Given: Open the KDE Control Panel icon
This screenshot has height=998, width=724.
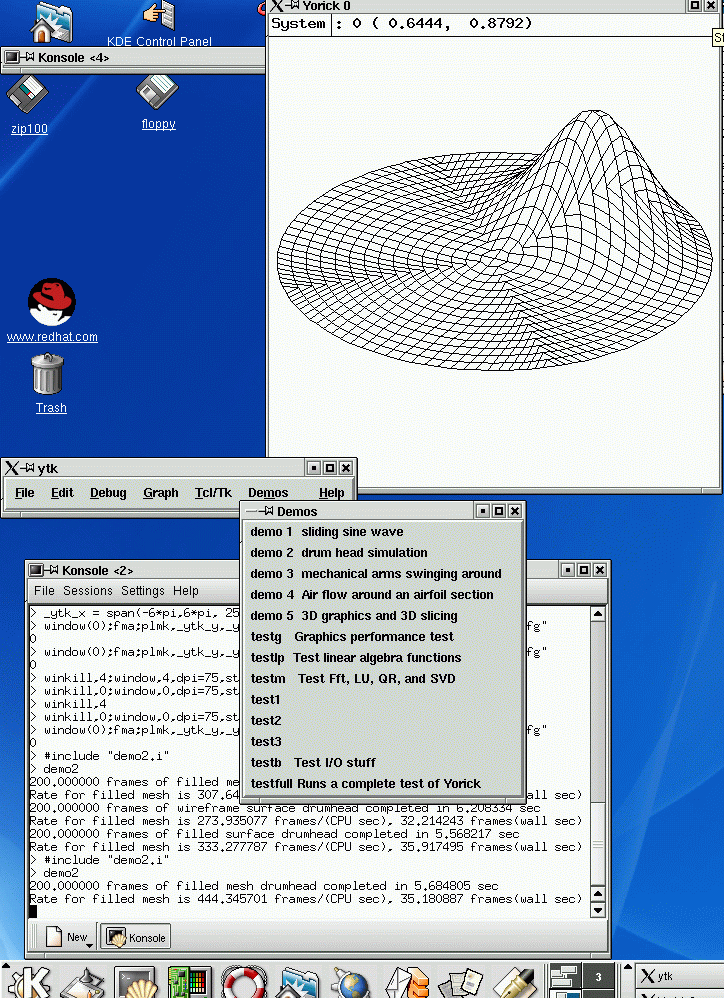Looking at the screenshot, I should coord(159,15).
